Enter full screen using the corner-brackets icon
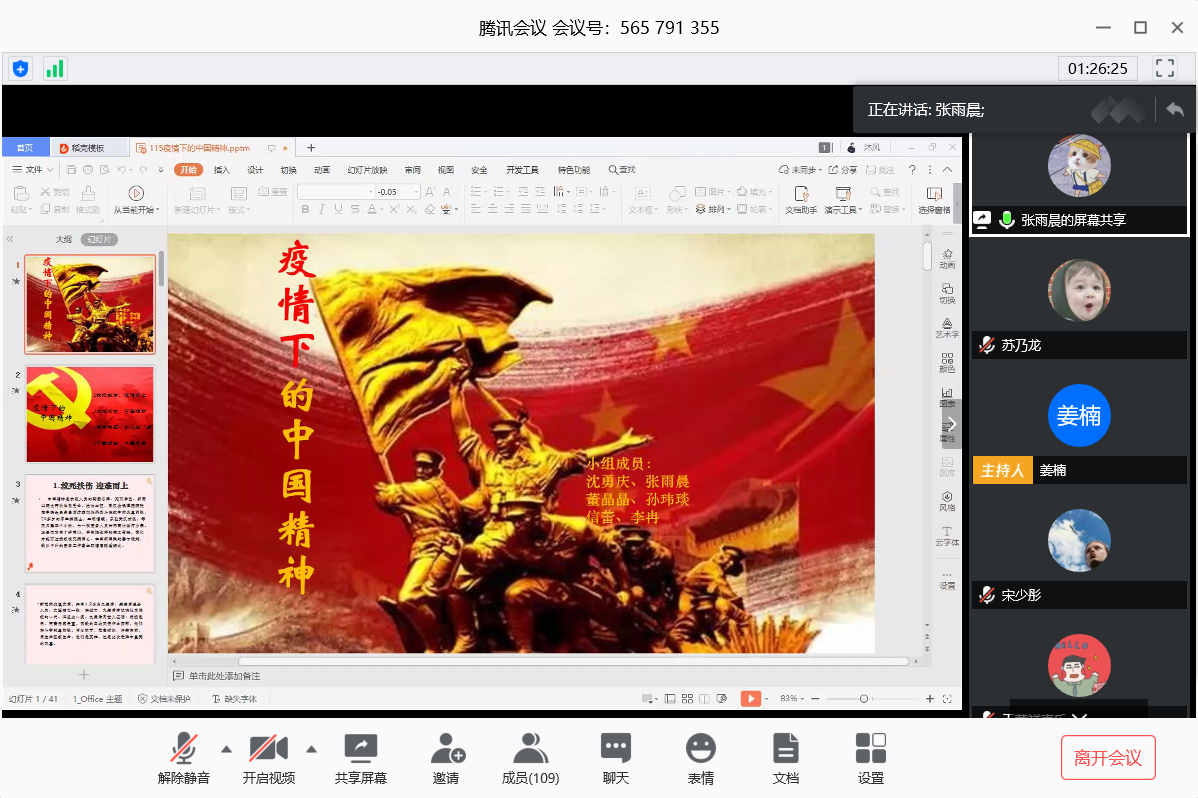The image size is (1198, 798). (1164, 69)
